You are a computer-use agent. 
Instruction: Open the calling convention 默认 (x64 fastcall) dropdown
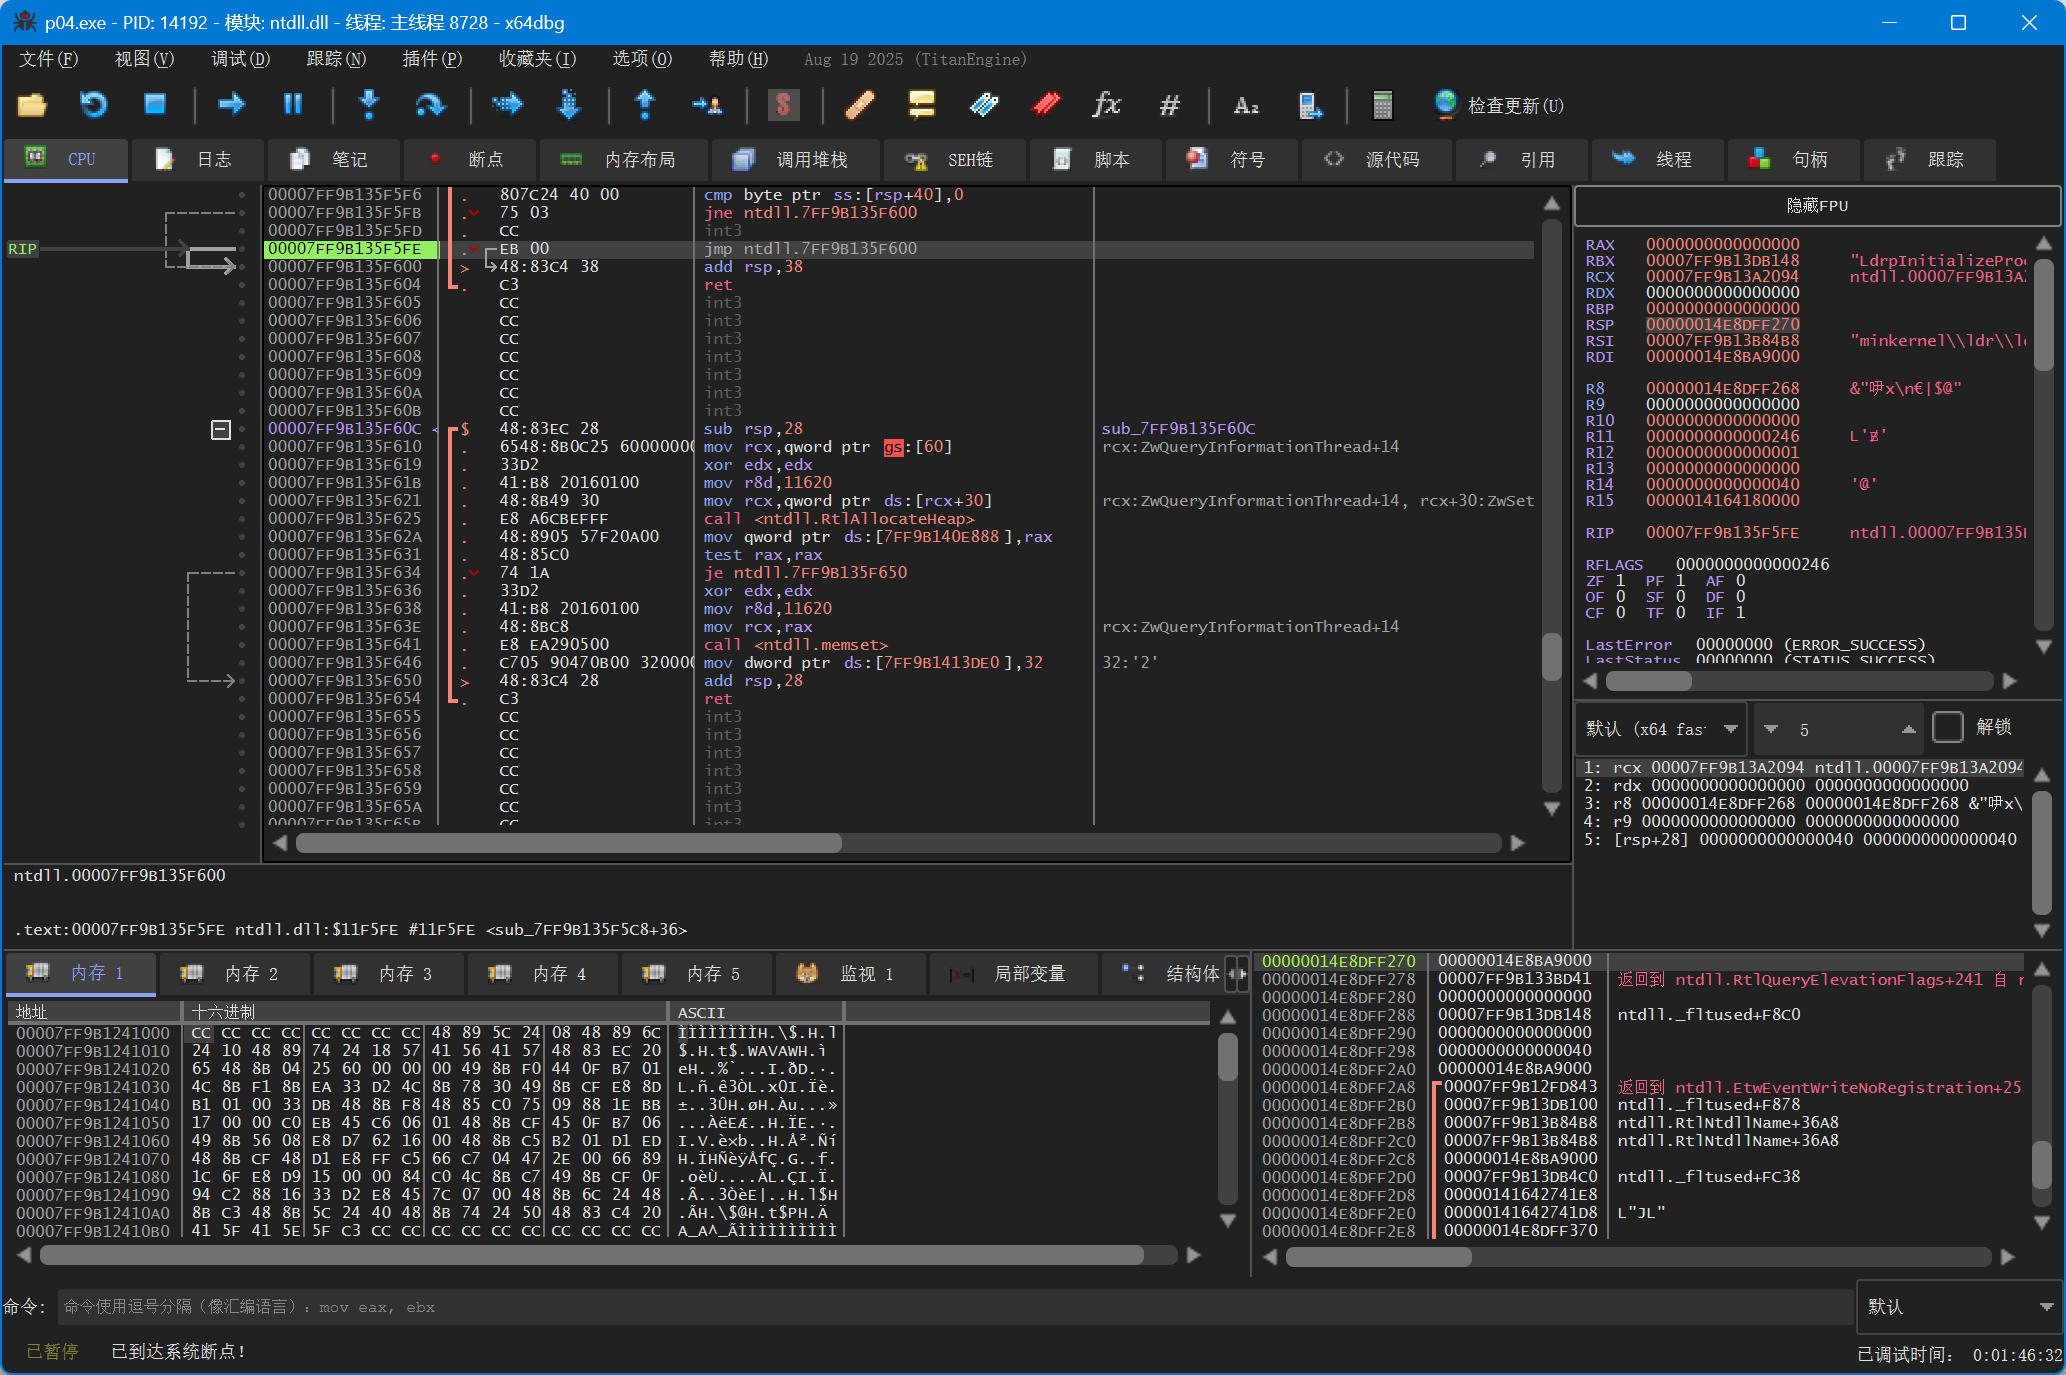1662,729
